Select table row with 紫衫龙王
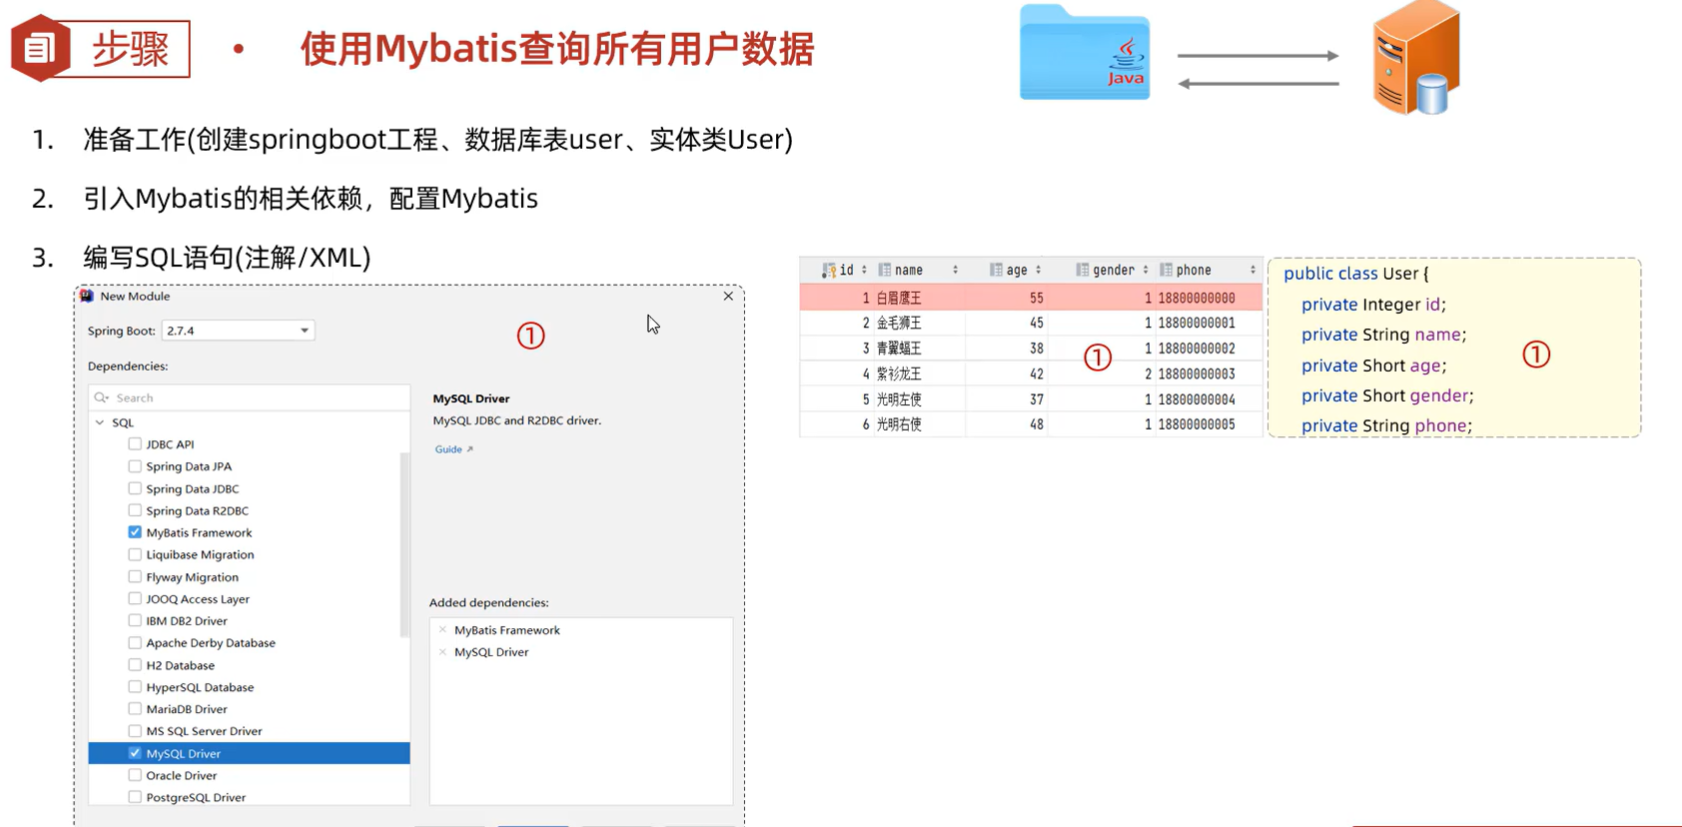 (1031, 374)
